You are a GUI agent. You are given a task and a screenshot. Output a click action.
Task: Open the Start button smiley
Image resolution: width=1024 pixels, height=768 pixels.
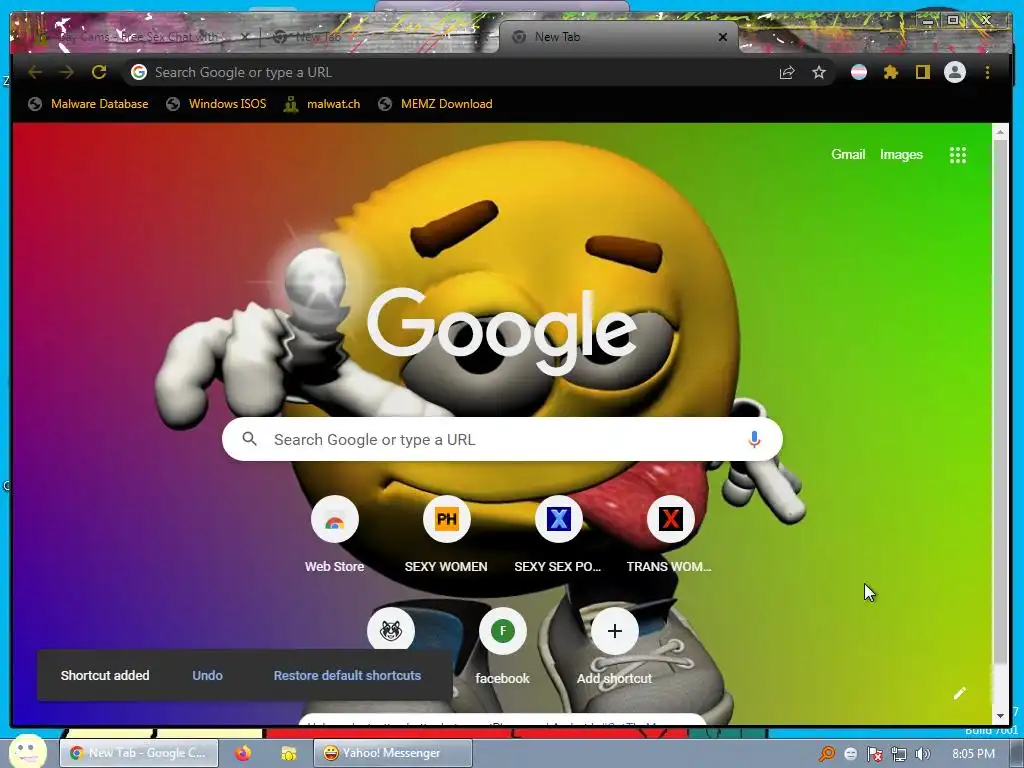click(x=27, y=750)
